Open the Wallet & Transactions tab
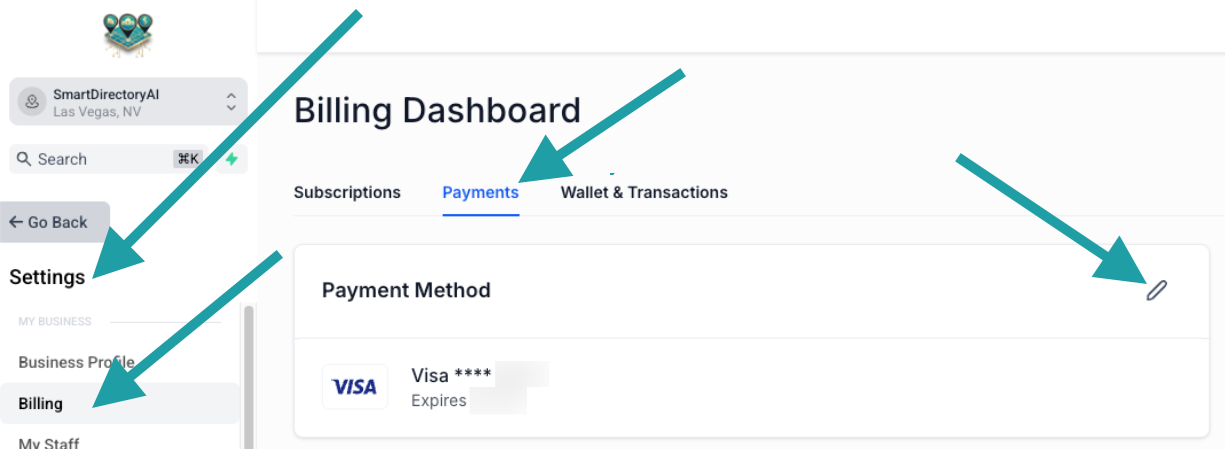 644,192
